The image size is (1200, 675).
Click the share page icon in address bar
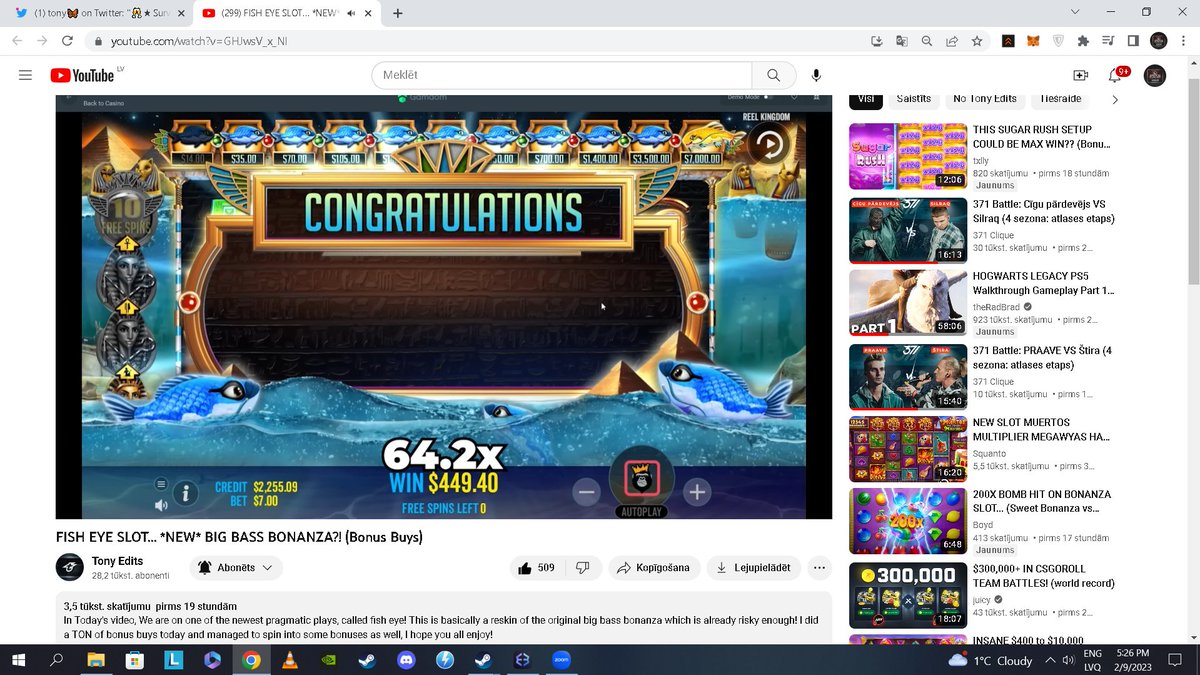(952, 41)
